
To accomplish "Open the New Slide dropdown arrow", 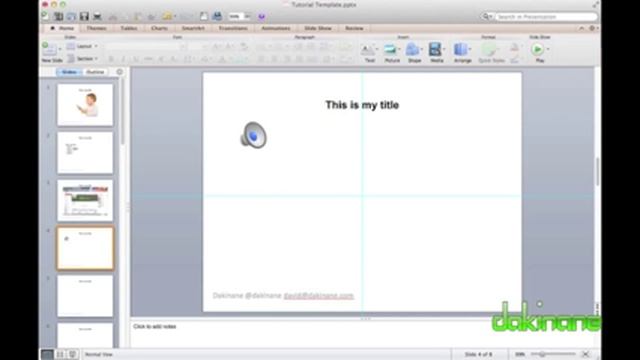I will (x=60, y=49).
